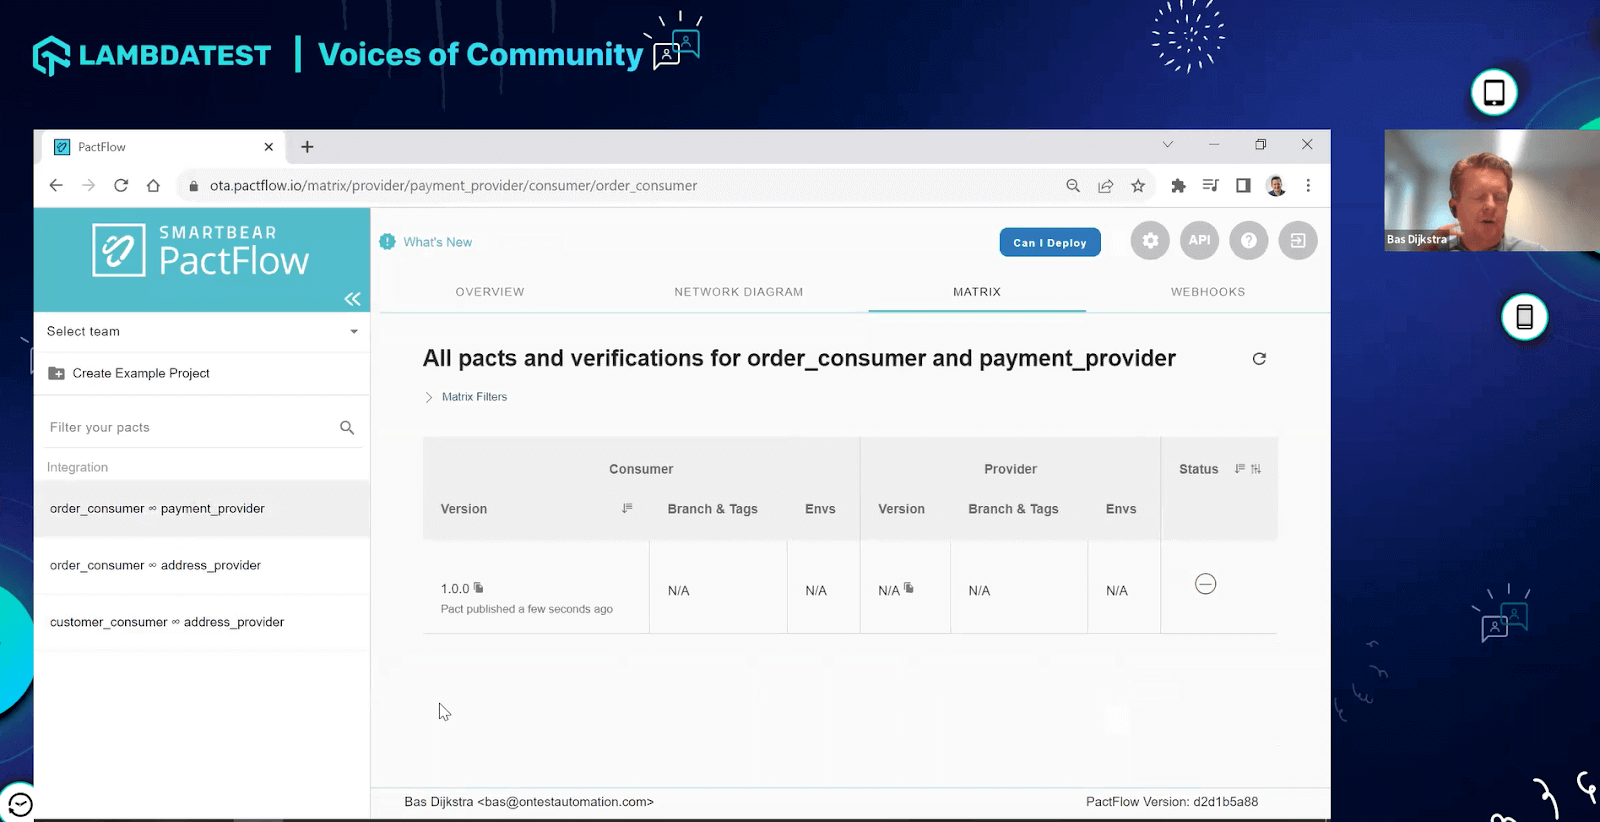The image size is (1600, 822).
Task: Click the Filter your pacts field
Action: point(190,428)
